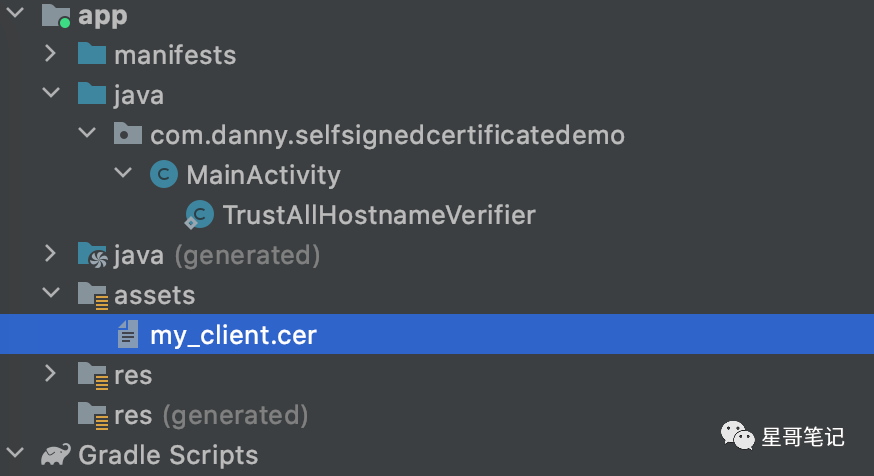Select the TrustAllHostnameVerifier class
The width and height of the screenshot is (874, 476).
(379, 215)
